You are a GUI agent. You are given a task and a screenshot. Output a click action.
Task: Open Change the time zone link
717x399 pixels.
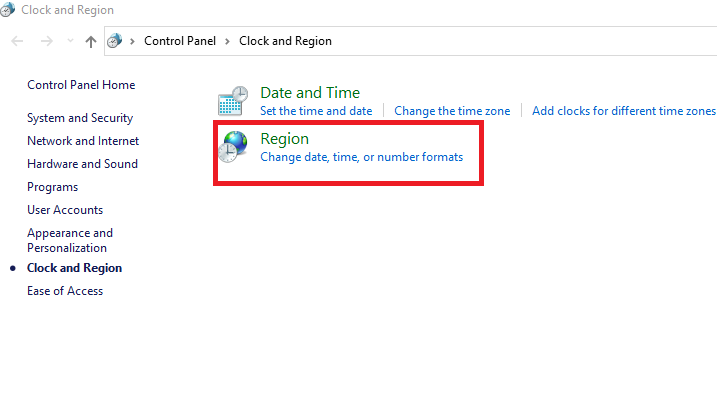pyautogui.click(x=452, y=111)
